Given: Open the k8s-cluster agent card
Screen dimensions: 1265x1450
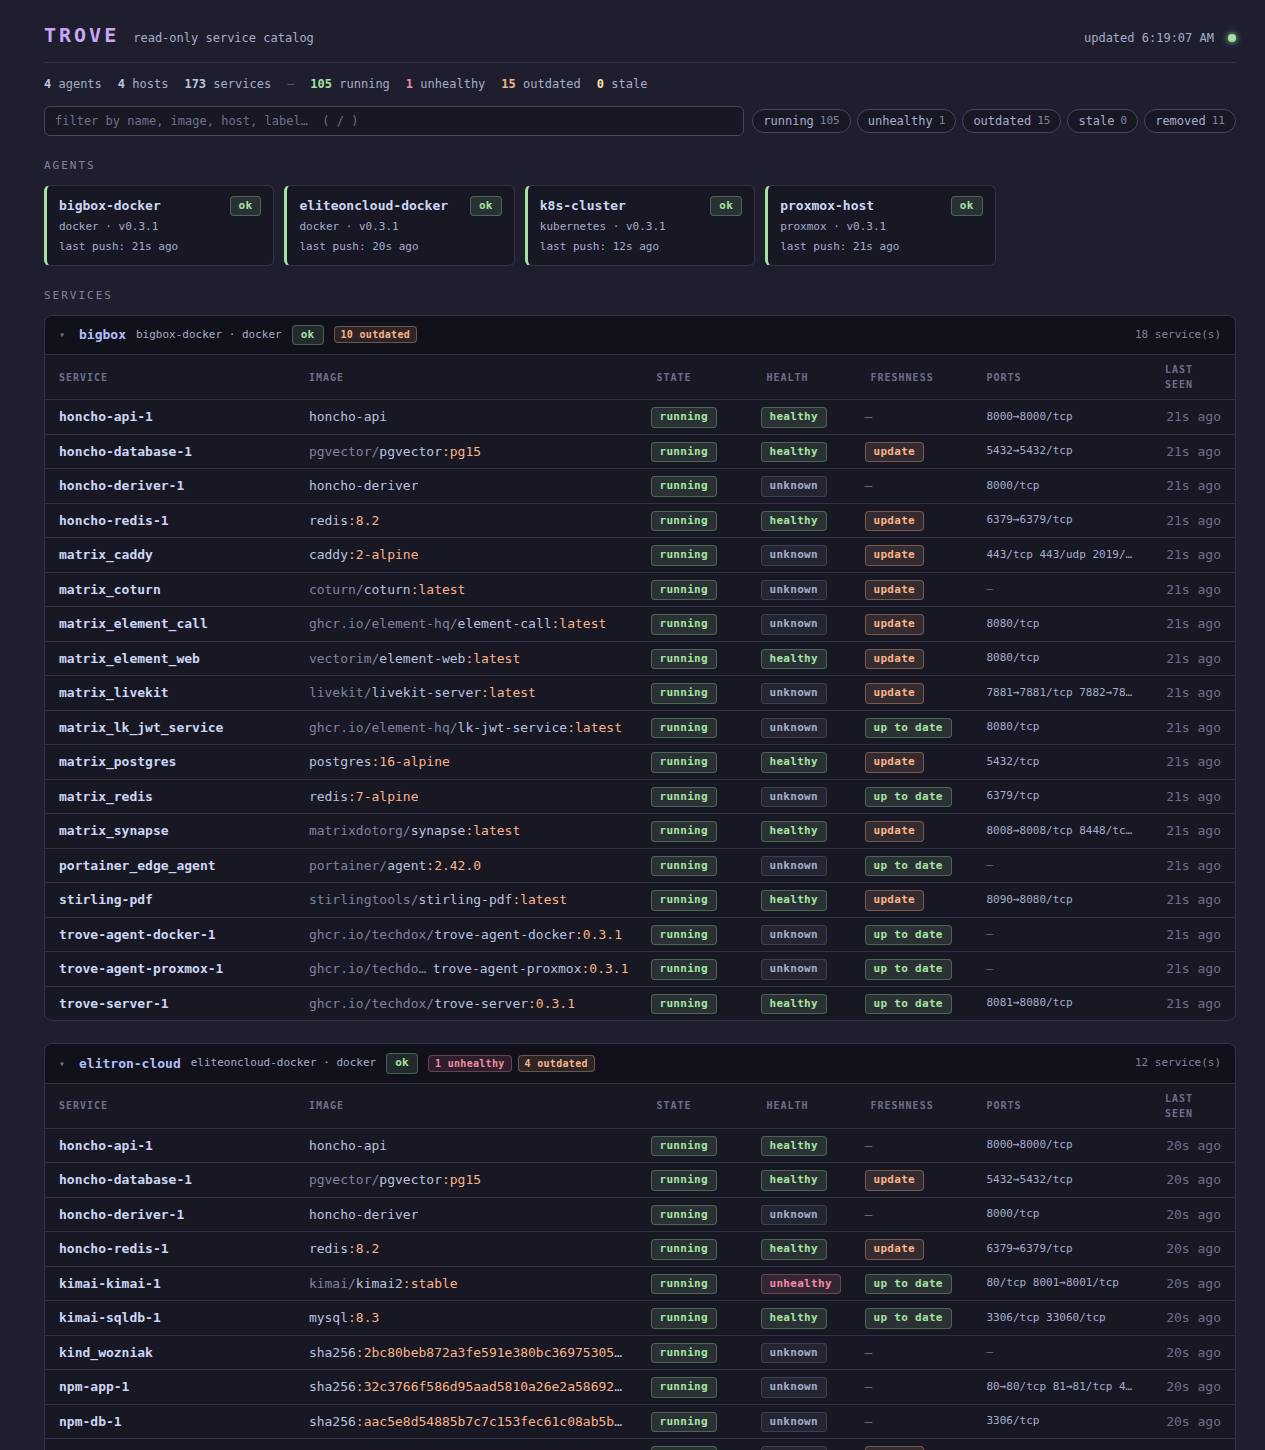Looking at the screenshot, I should click(x=640, y=225).
